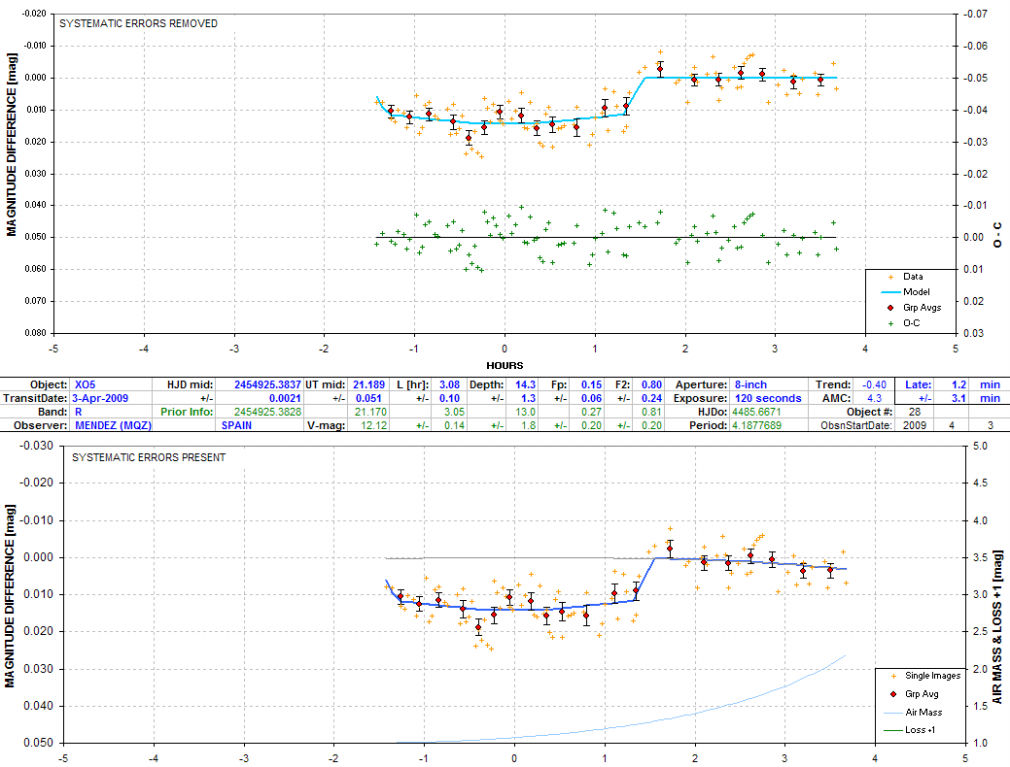Select the 'Aperture:' label cell
The height and width of the screenshot is (767, 1010).
pyautogui.click(x=701, y=384)
